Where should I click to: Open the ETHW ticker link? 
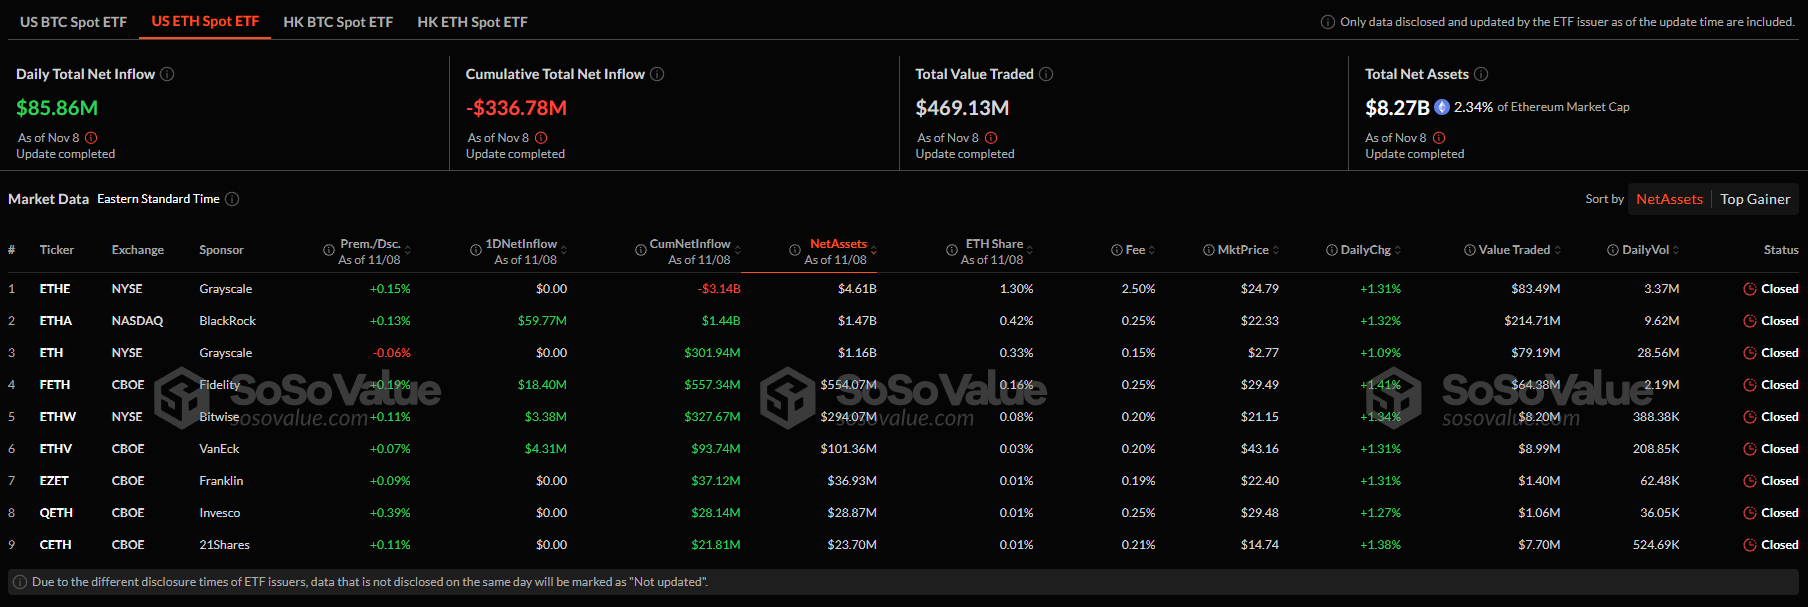[x=58, y=417]
